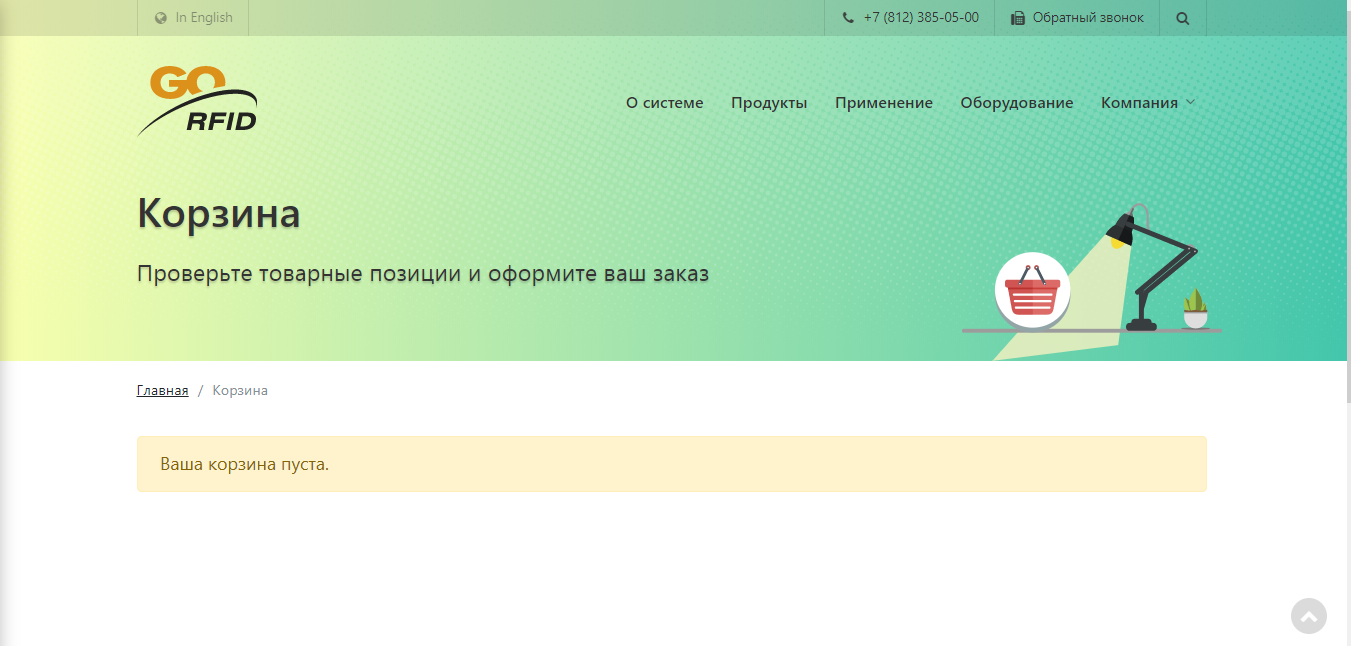
Task: Click the chevron next to Компания
Action: (x=1190, y=102)
